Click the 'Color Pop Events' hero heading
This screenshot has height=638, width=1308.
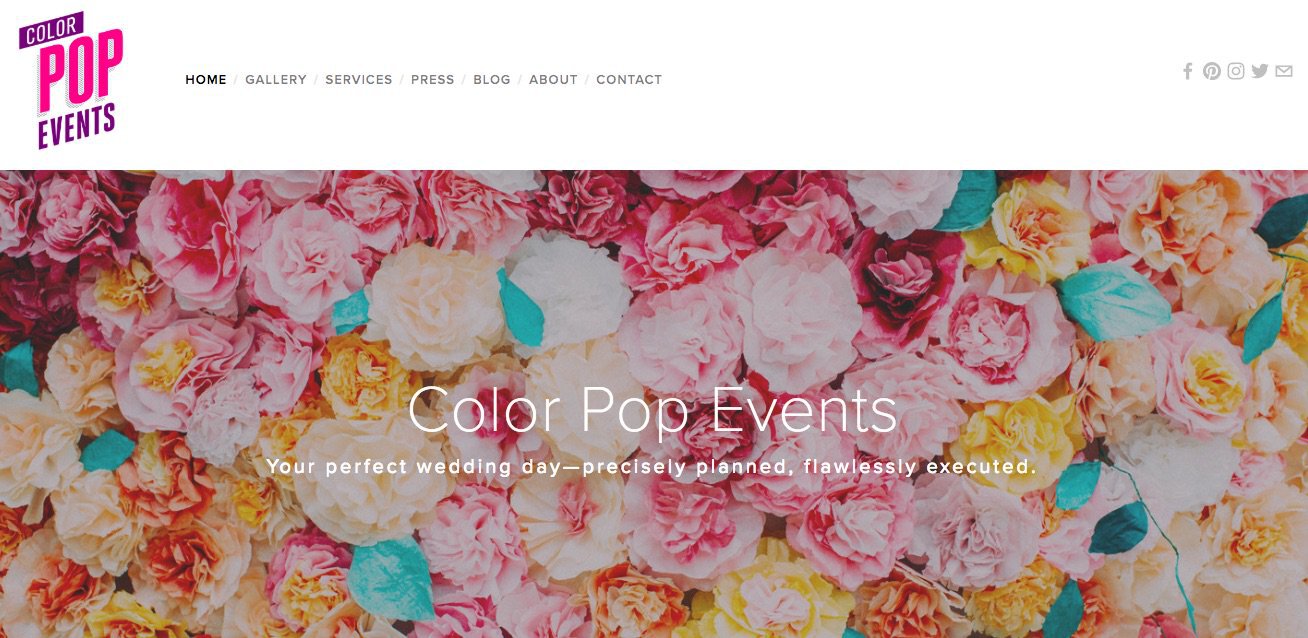click(x=653, y=411)
